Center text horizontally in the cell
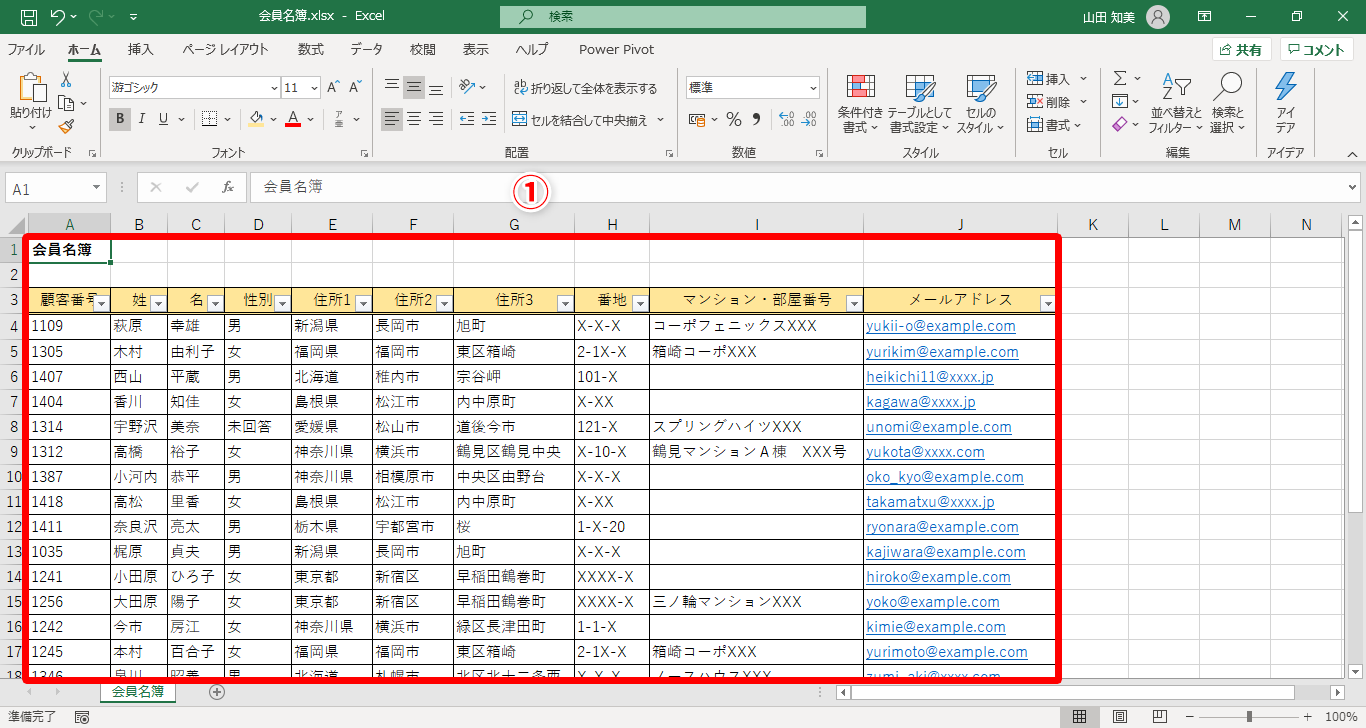 (x=414, y=119)
